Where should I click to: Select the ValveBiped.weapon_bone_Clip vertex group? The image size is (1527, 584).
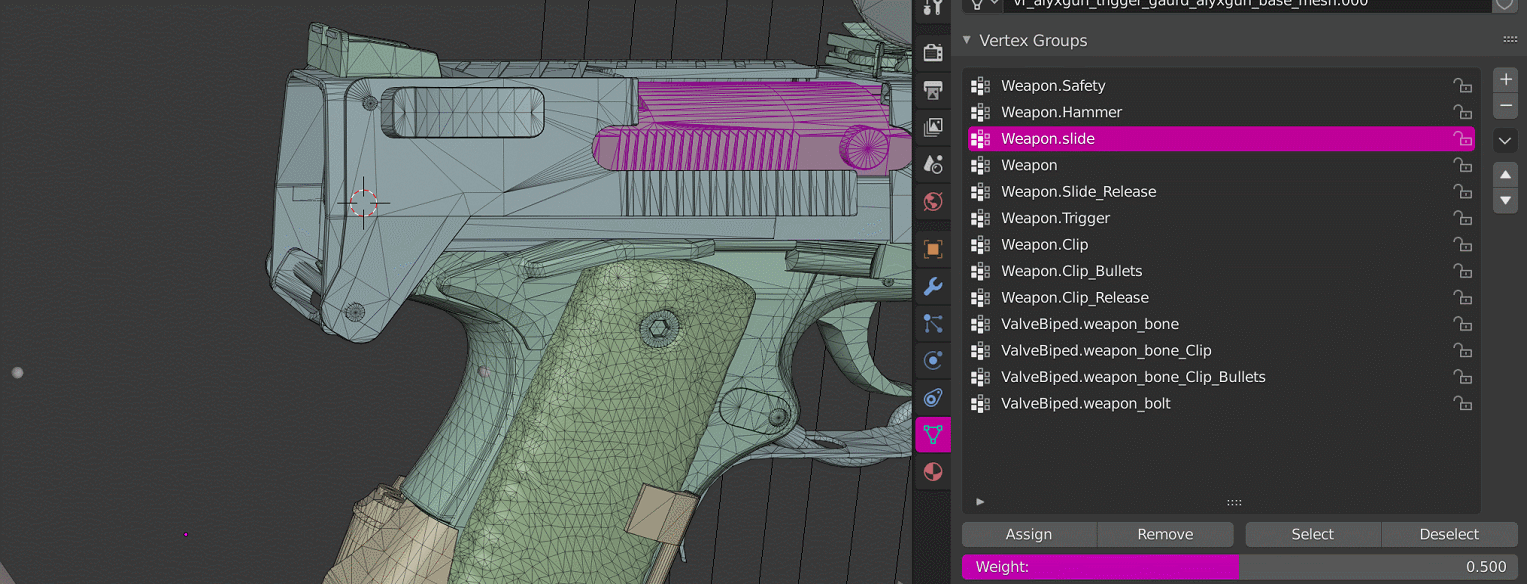click(x=1221, y=351)
